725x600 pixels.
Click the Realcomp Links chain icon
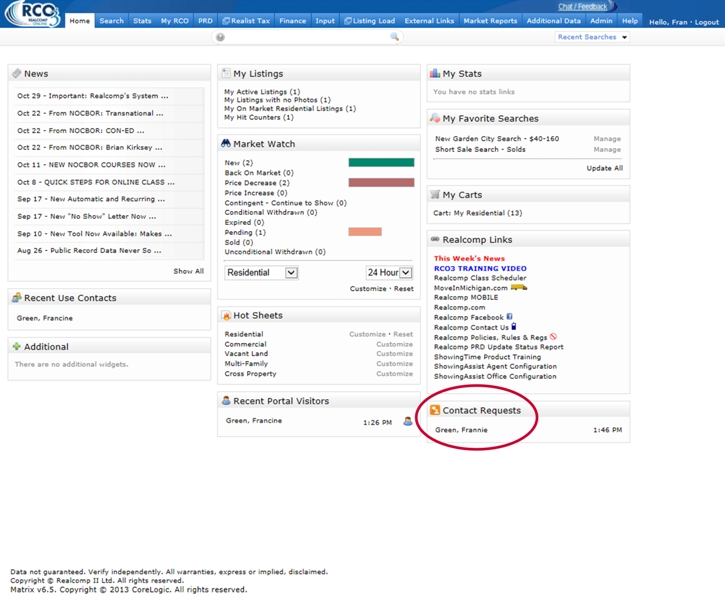[x=435, y=239]
